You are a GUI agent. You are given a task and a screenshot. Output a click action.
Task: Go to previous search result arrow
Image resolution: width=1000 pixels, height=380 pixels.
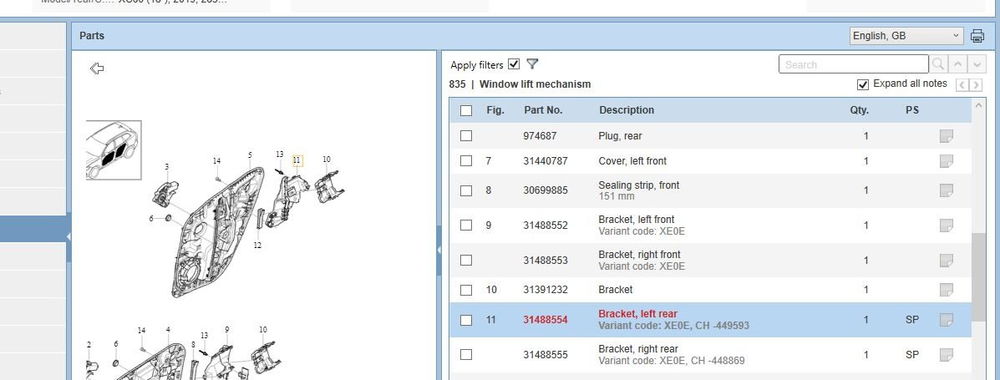[957, 64]
